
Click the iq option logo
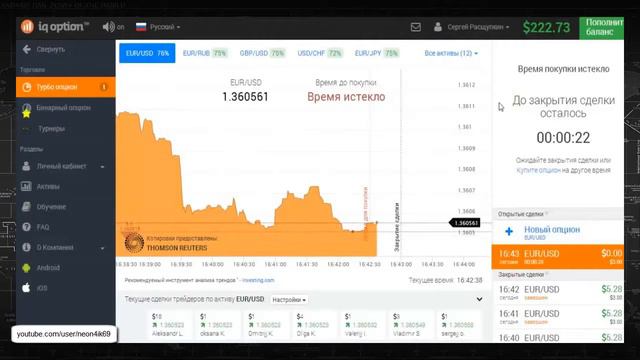point(55,27)
